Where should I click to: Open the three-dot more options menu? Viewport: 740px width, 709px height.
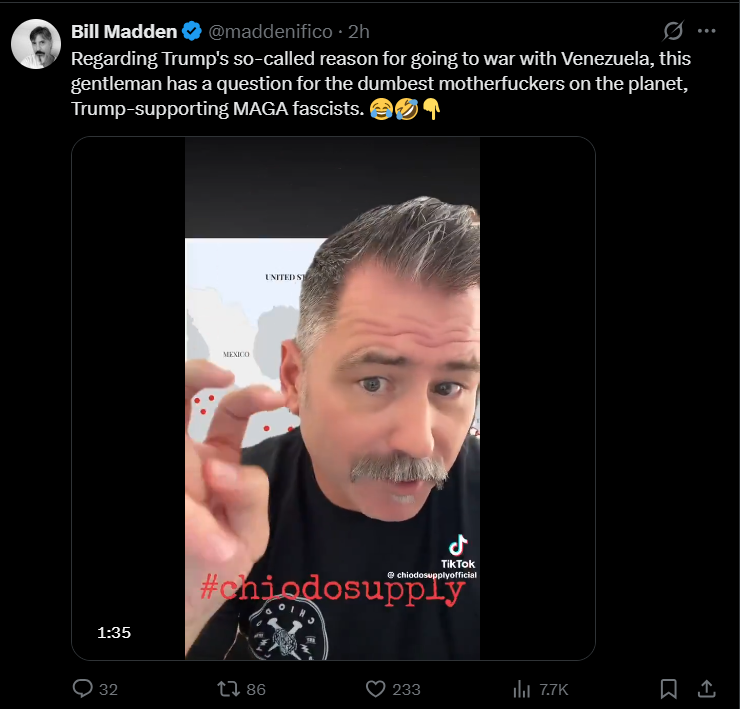706,31
